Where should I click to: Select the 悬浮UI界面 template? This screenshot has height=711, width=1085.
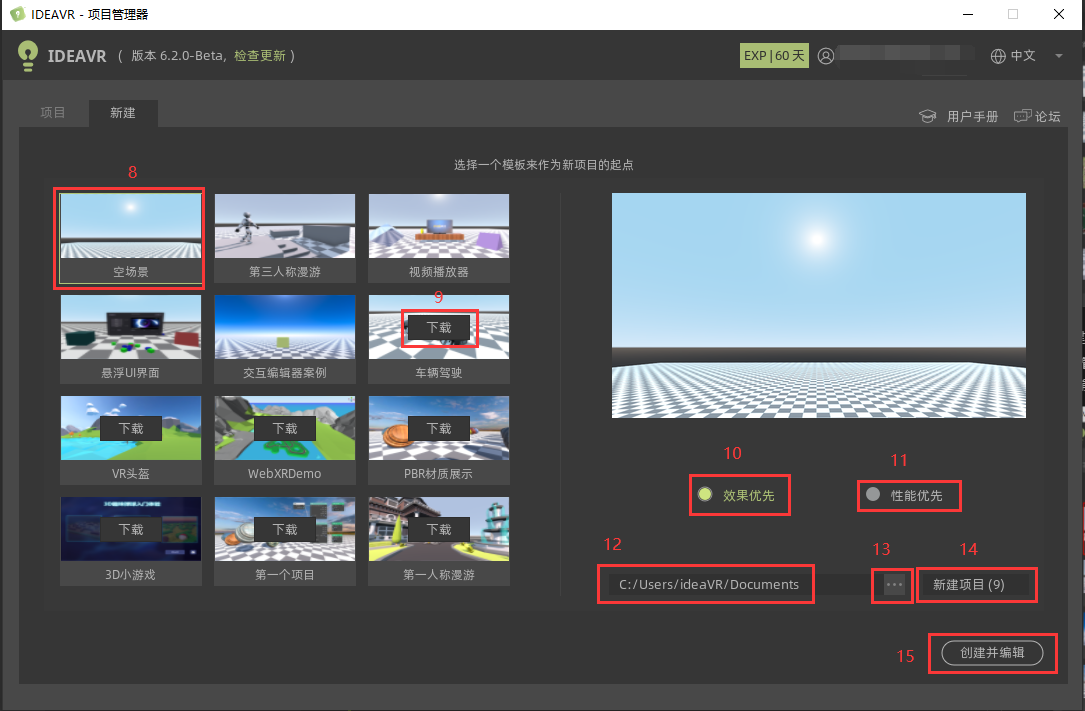(131, 339)
